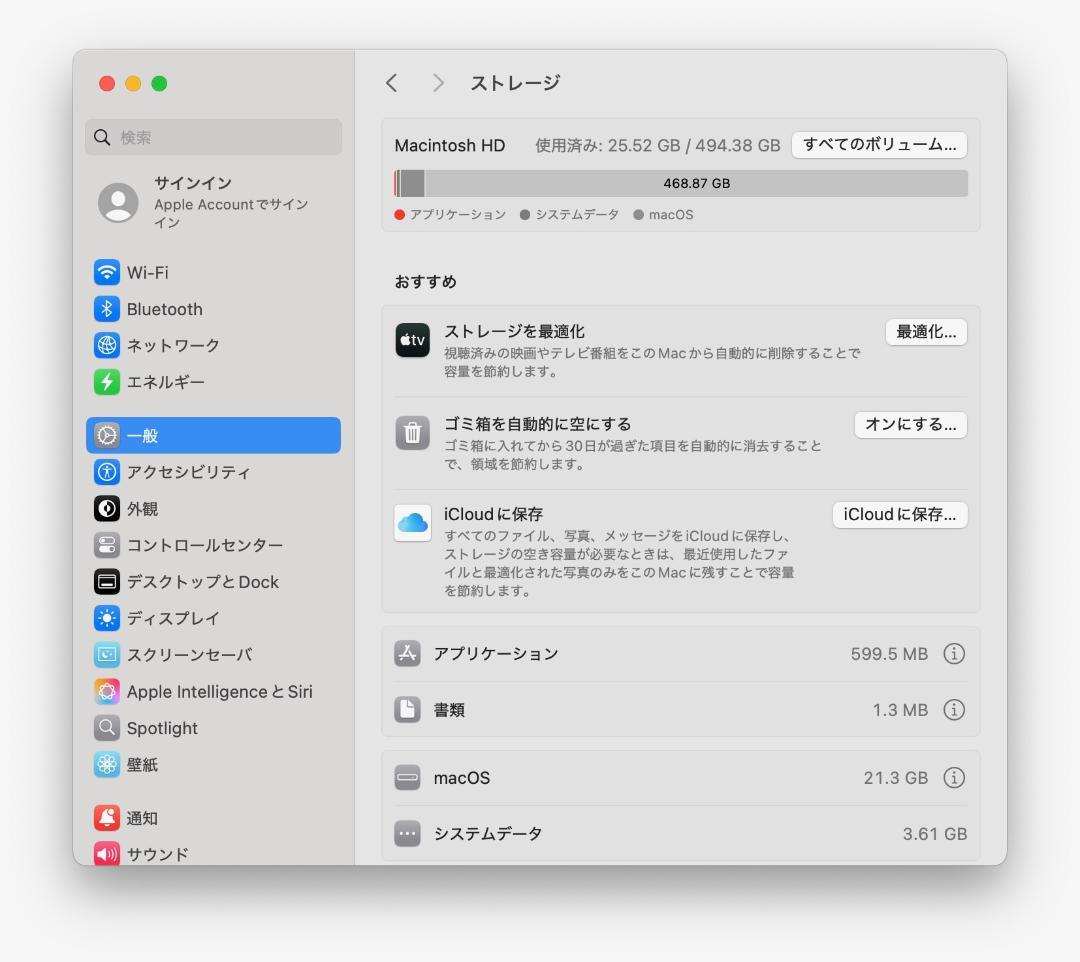Click the back chevron above ストレージ
Screen dimensions: 1080x962
392,84
